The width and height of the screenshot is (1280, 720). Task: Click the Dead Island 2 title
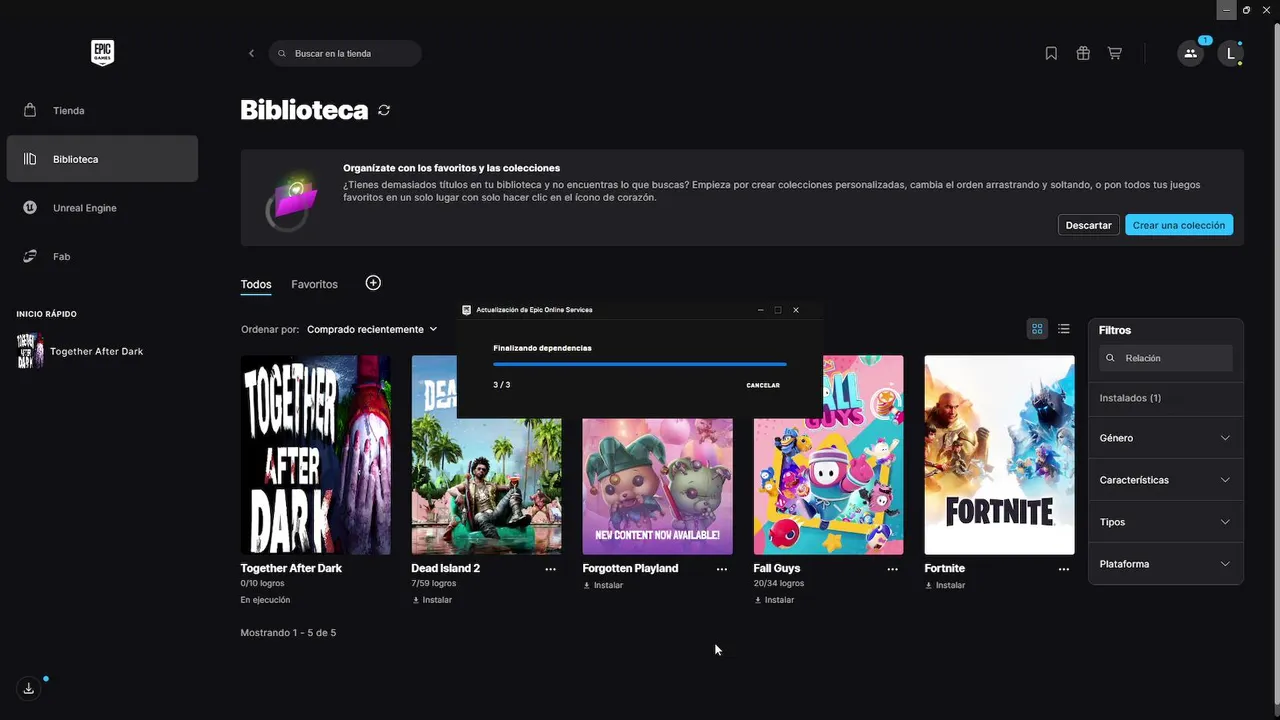coord(446,568)
